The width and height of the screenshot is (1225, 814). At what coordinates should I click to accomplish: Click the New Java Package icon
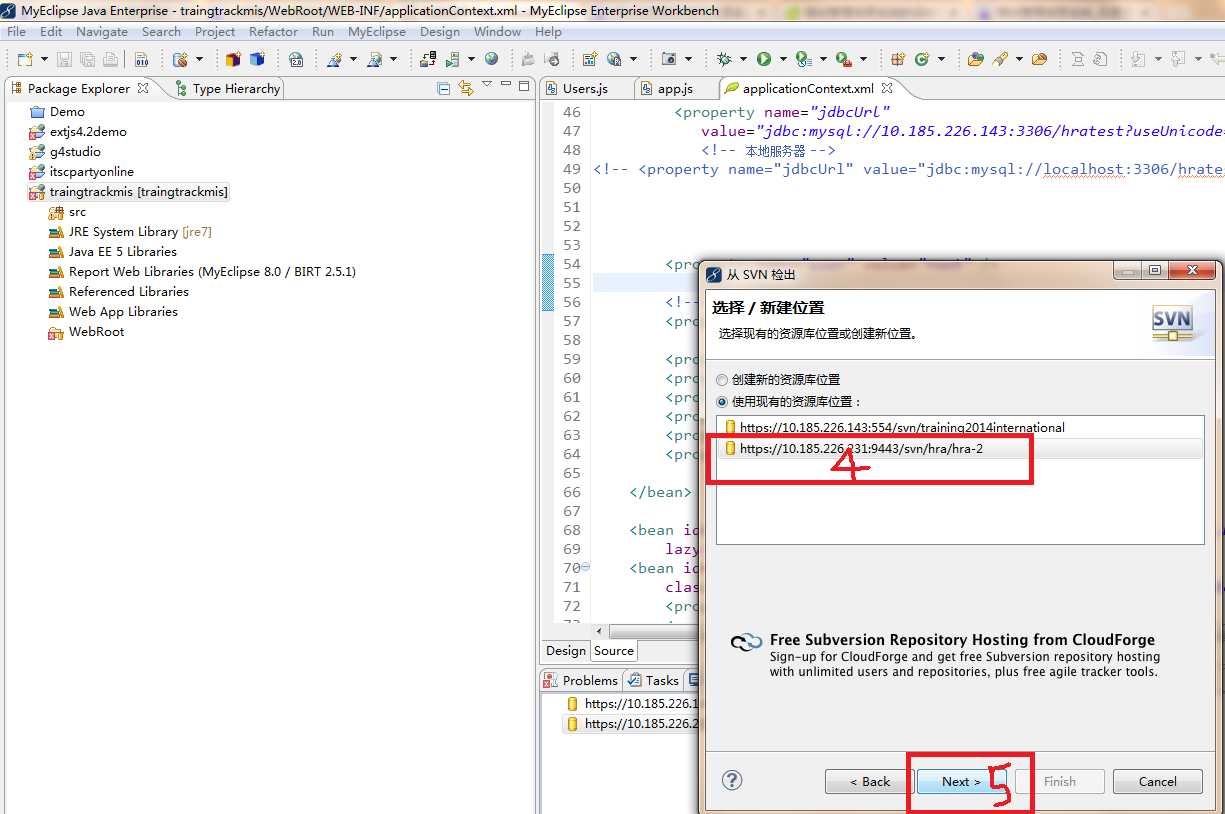pos(897,59)
